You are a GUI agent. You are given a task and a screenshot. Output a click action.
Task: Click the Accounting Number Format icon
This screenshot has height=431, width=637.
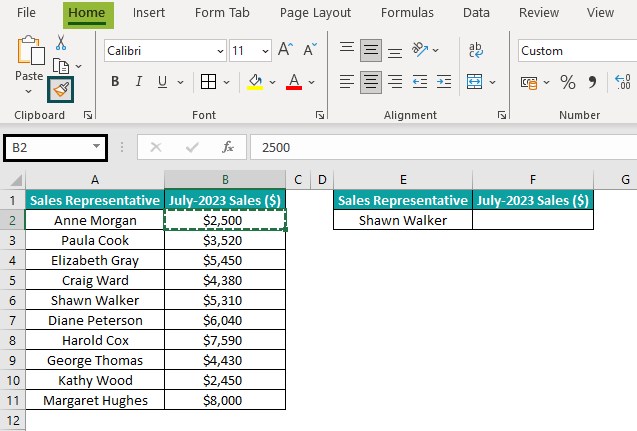pyautogui.click(x=529, y=83)
